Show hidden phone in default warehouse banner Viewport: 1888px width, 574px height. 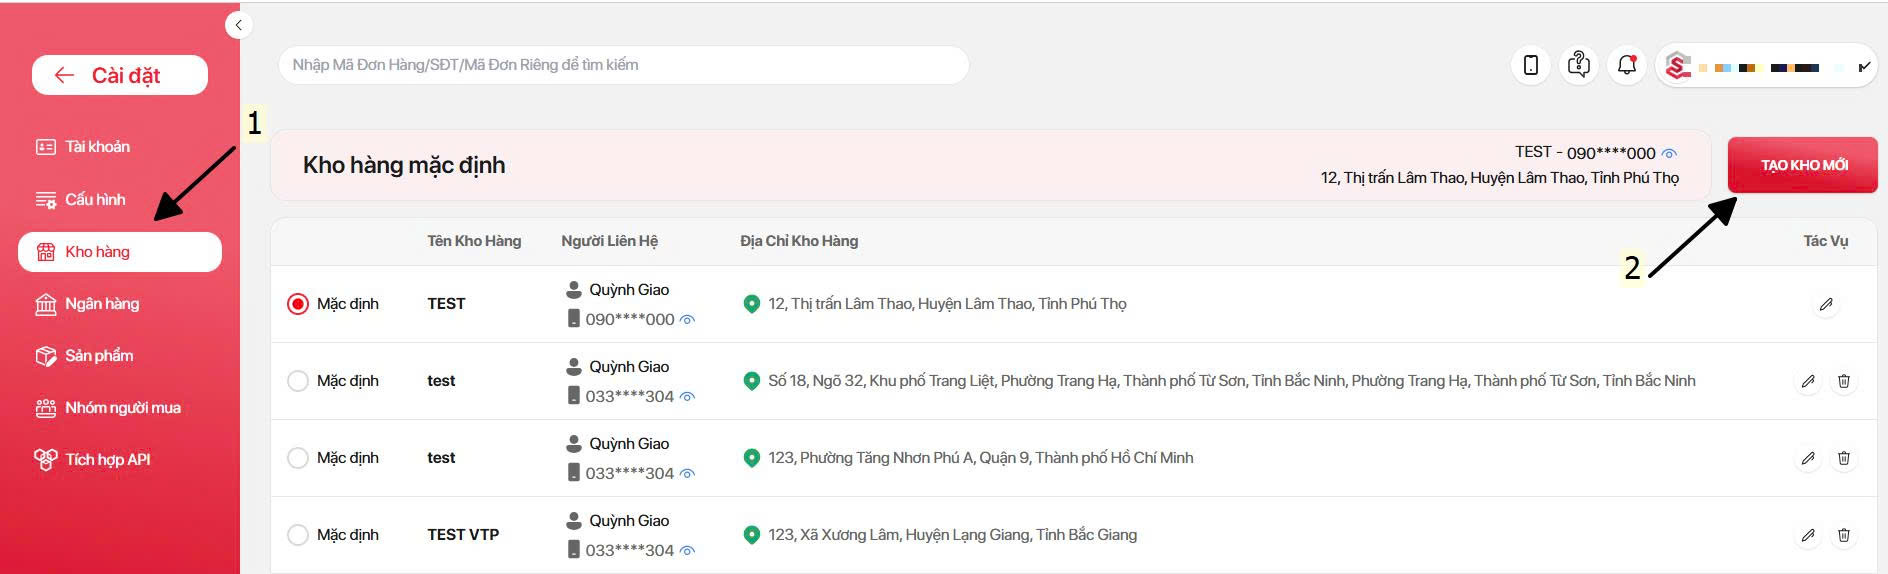click(1669, 154)
